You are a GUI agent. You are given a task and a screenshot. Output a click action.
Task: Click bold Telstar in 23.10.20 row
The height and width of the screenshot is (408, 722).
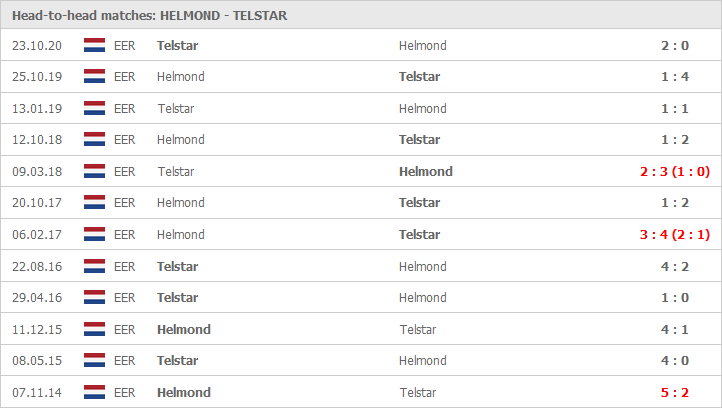[x=177, y=46]
